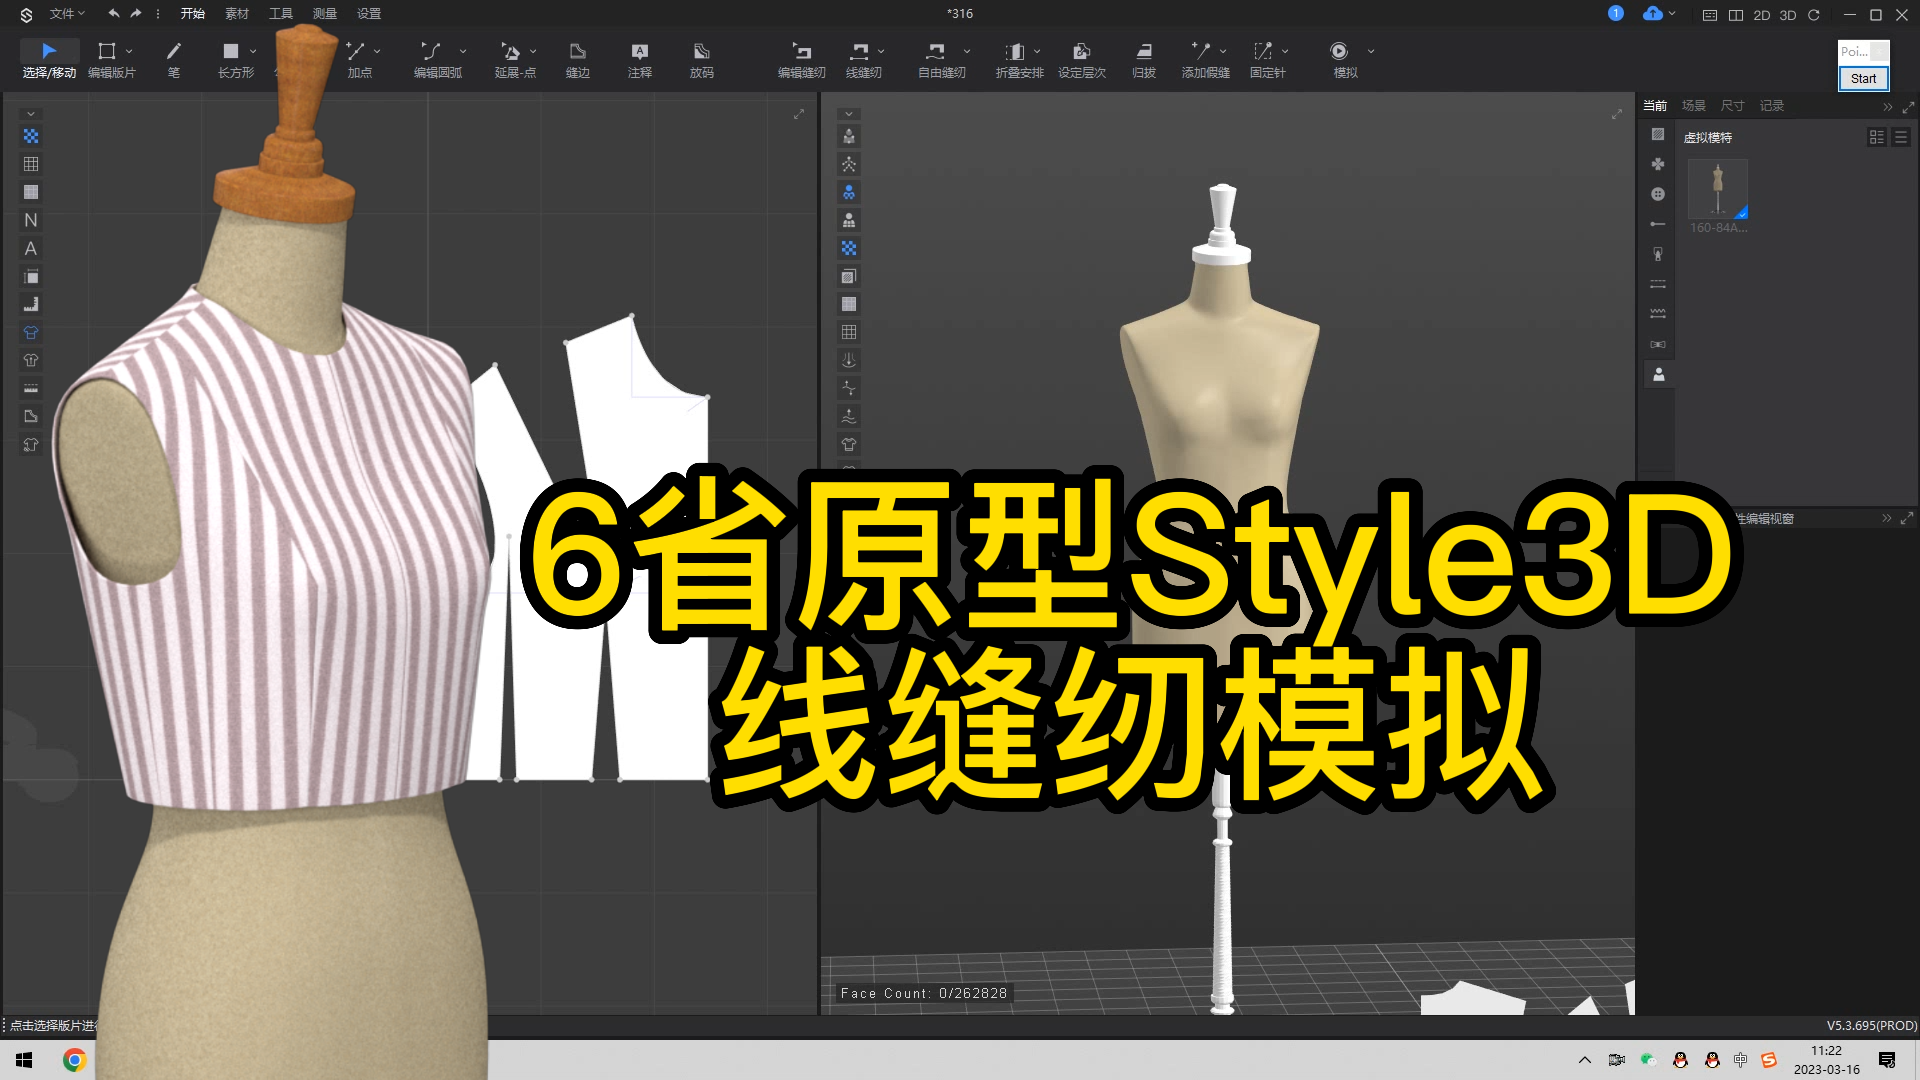This screenshot has height=1080, width=1920.
Task: Click the 缝边 seam allowance tool
Action: (577, 59)
